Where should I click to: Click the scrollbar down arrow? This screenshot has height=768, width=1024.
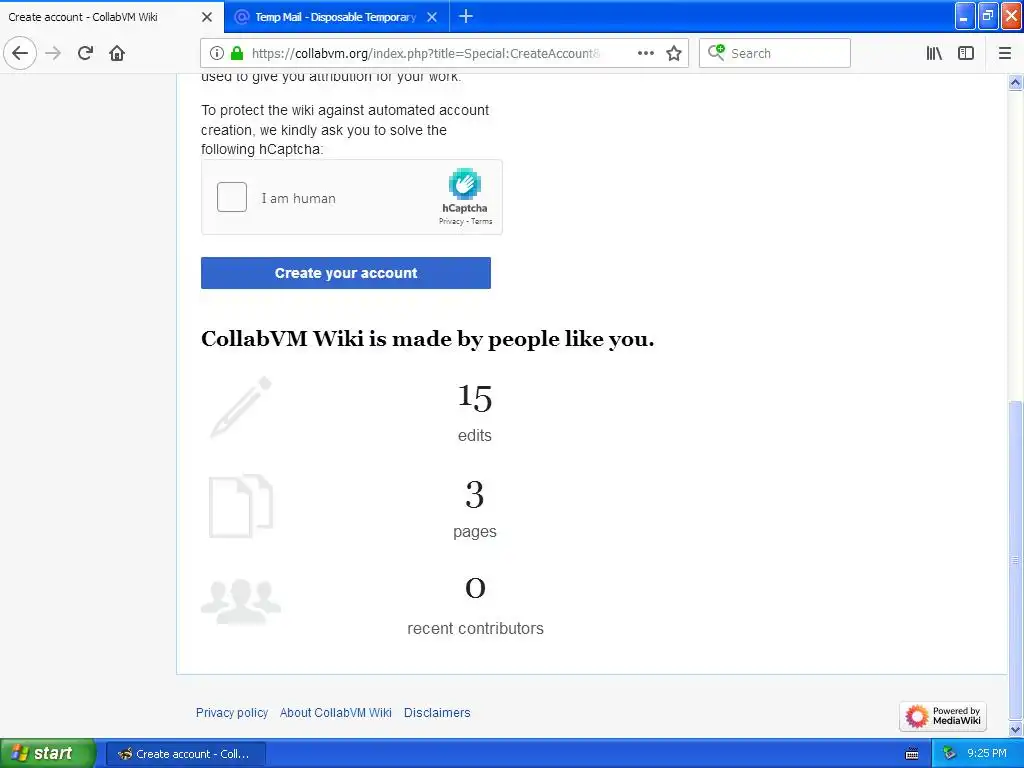pos(1016,729)
